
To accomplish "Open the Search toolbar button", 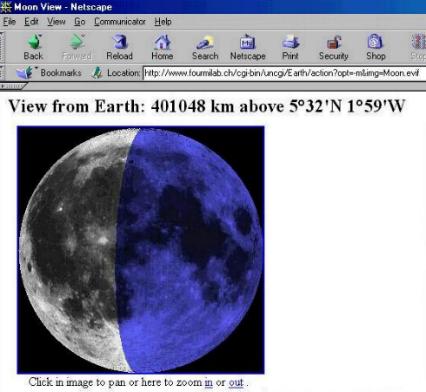I will (205, 47).
